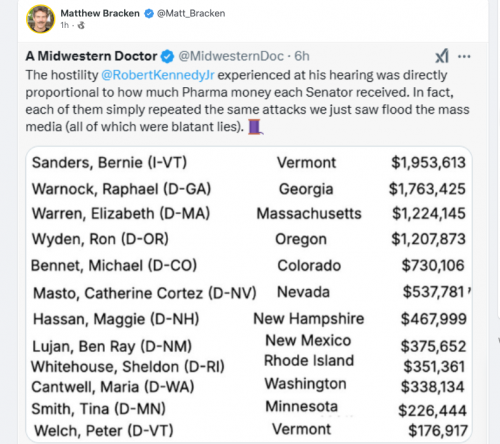500x444 pixels.
Task: Click the public audience icon beside 1h
Action: (81, 25)
